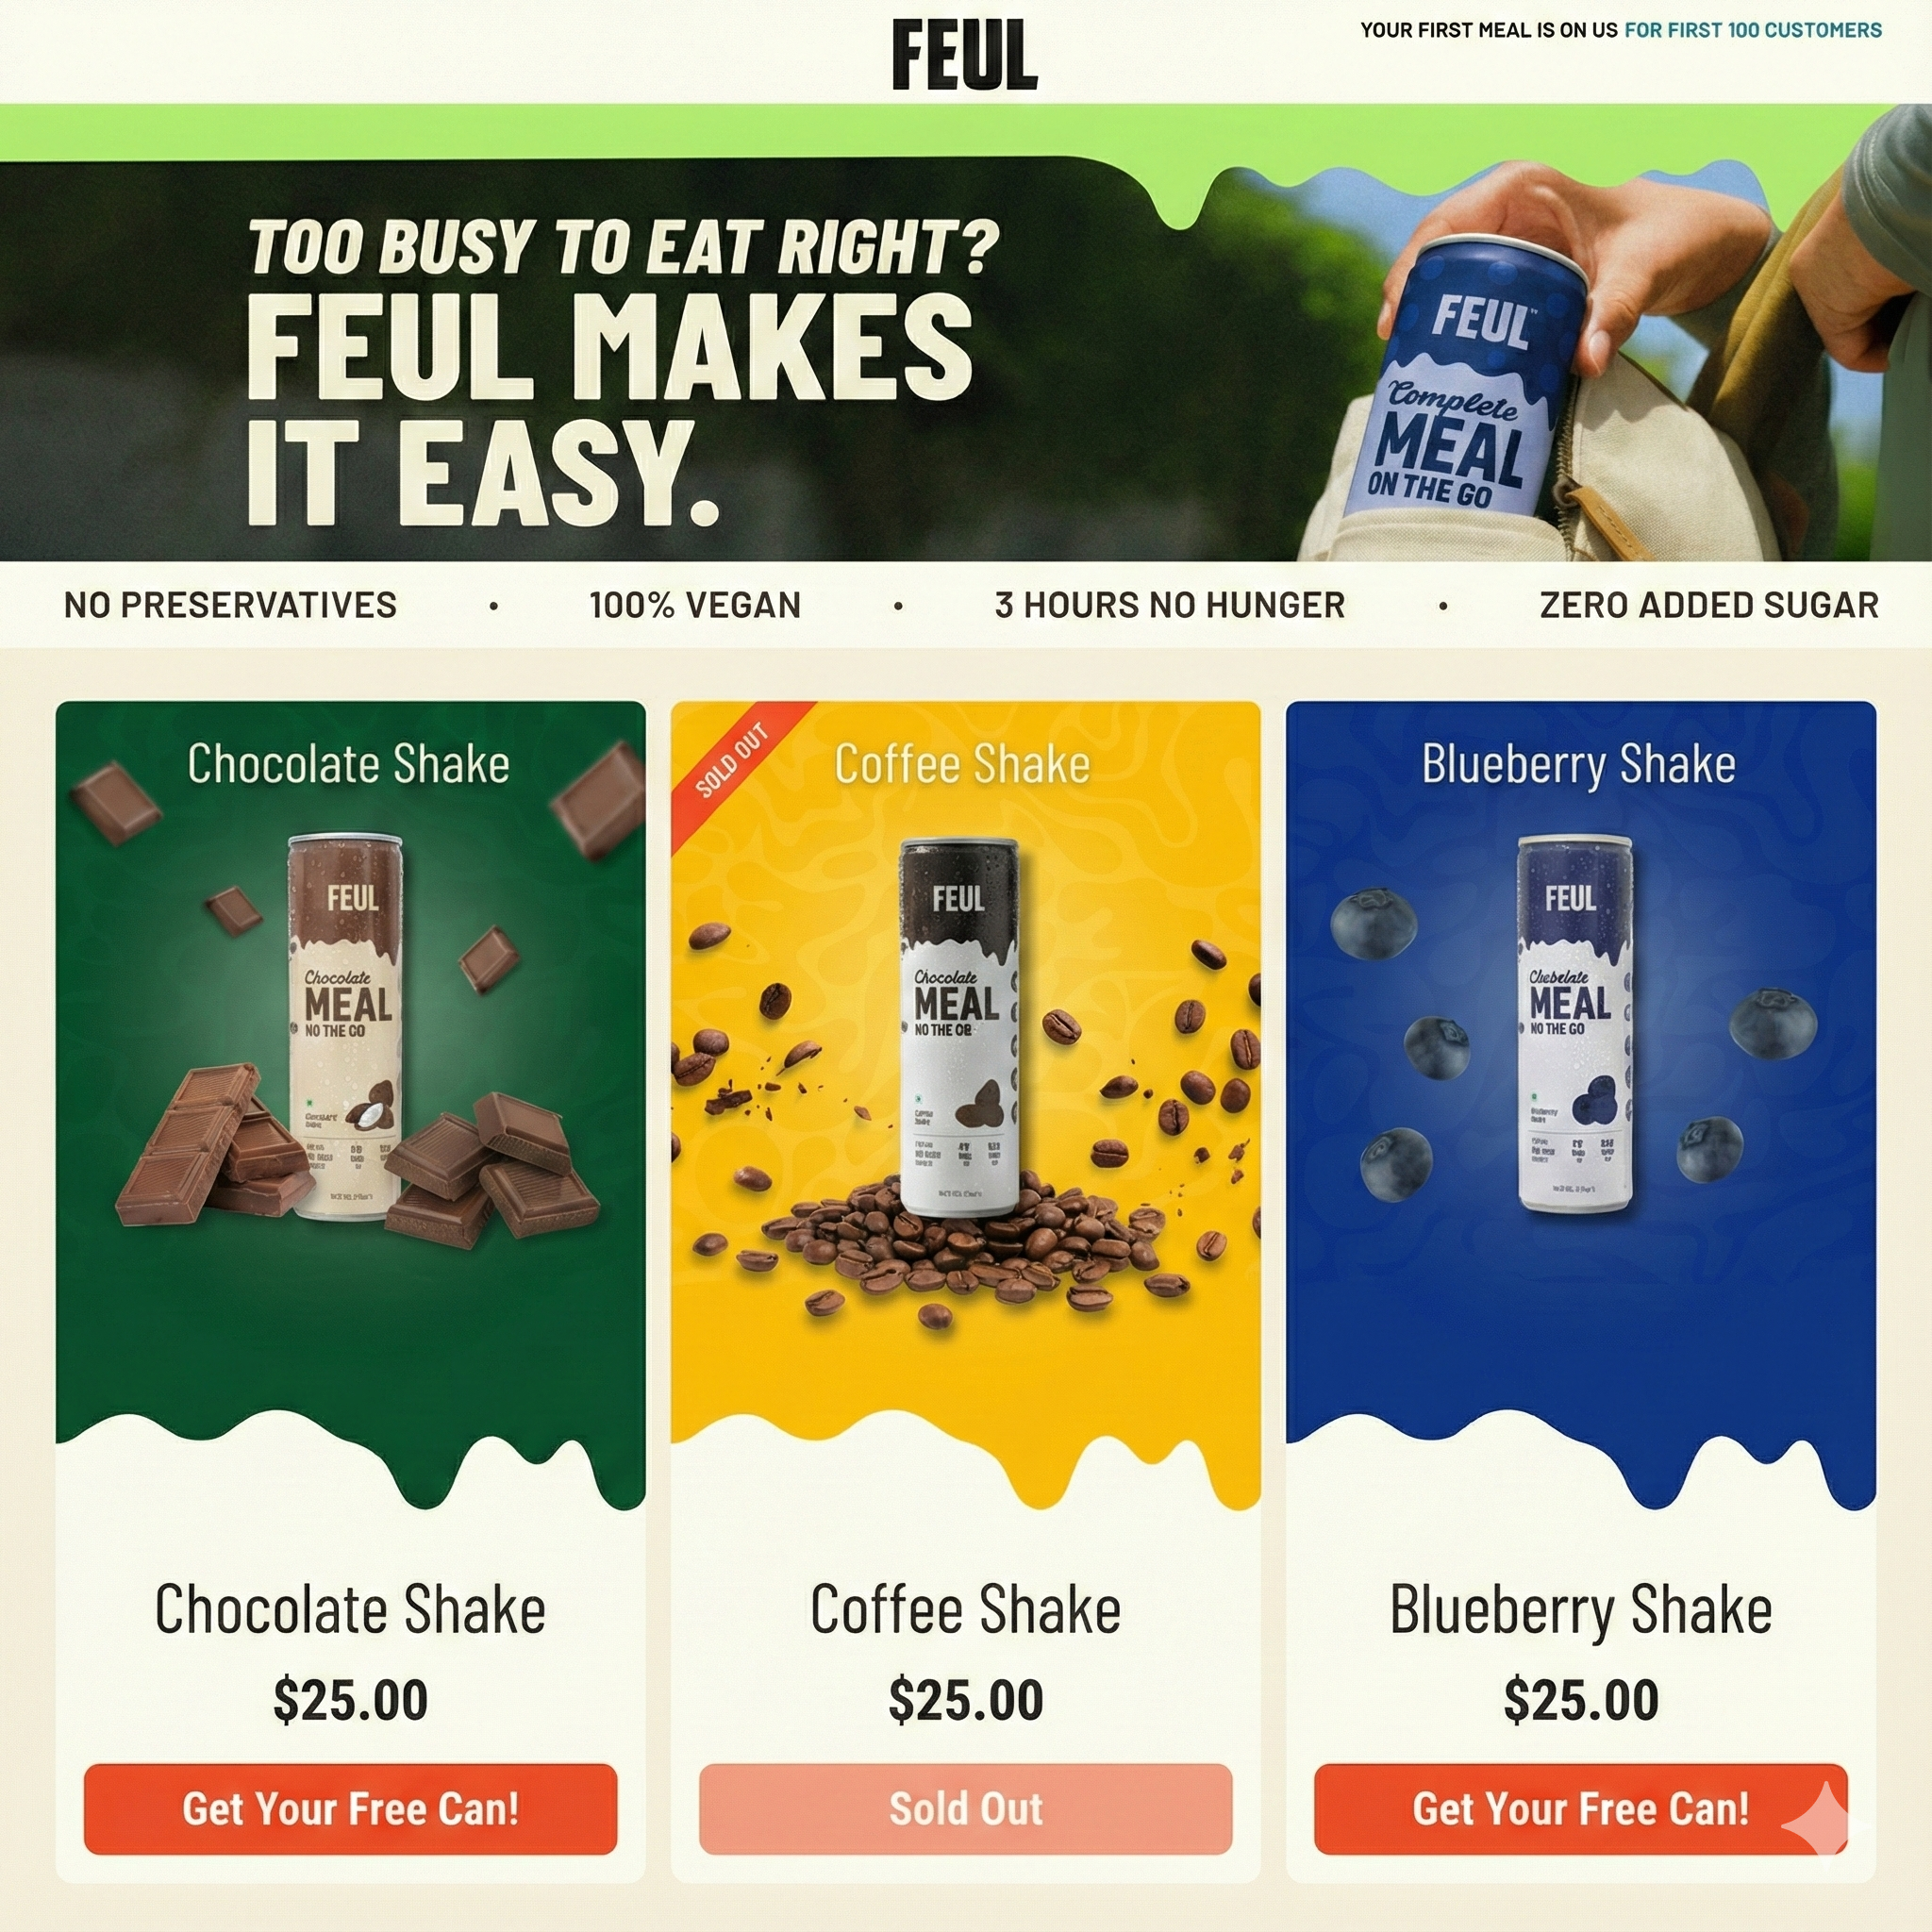The height and width of the screenshot is (1932, 1932).
Task: Click the 'FEUL MAKES IT EASY.' hero headline
Action: [x=609, y=410]
